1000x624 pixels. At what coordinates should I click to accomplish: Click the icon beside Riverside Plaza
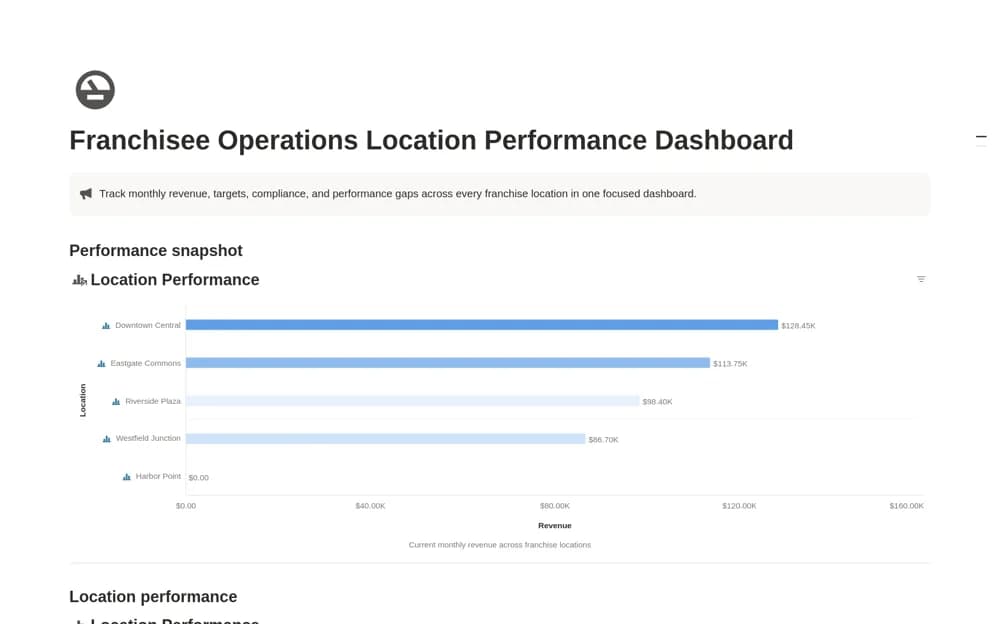116,401
